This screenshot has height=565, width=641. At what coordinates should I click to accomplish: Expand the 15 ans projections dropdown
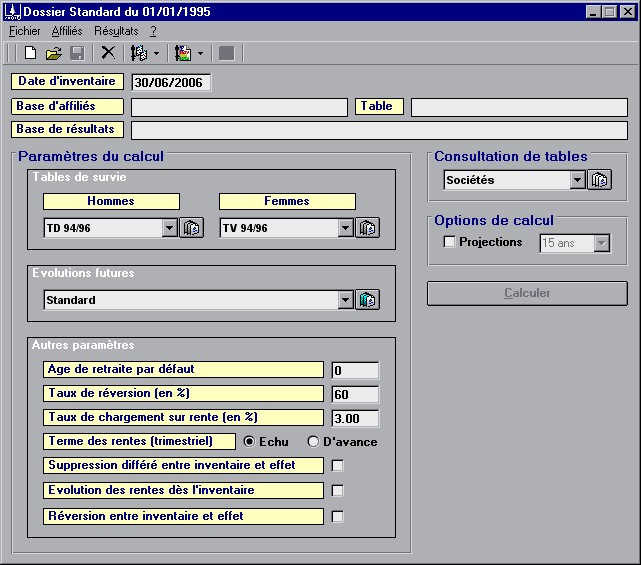pyautogui.click(x=601, y=243)
